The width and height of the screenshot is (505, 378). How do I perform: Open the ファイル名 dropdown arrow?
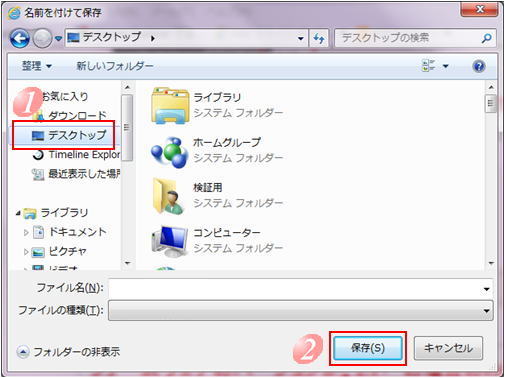click(486, 289)
